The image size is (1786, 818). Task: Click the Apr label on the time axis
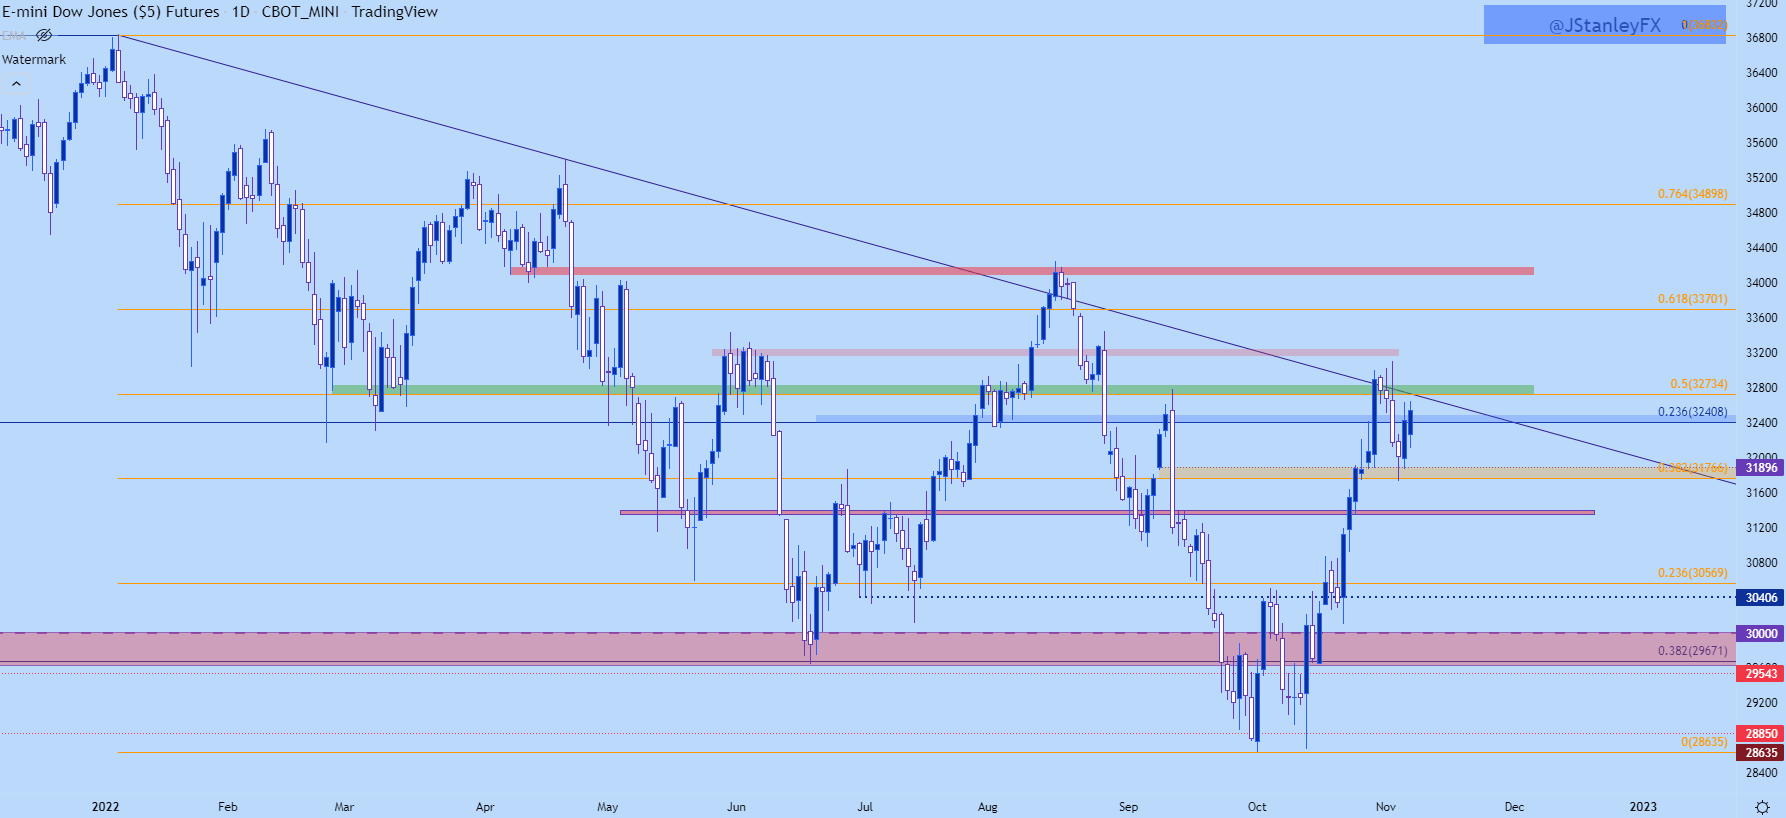[x=485, y=807]
